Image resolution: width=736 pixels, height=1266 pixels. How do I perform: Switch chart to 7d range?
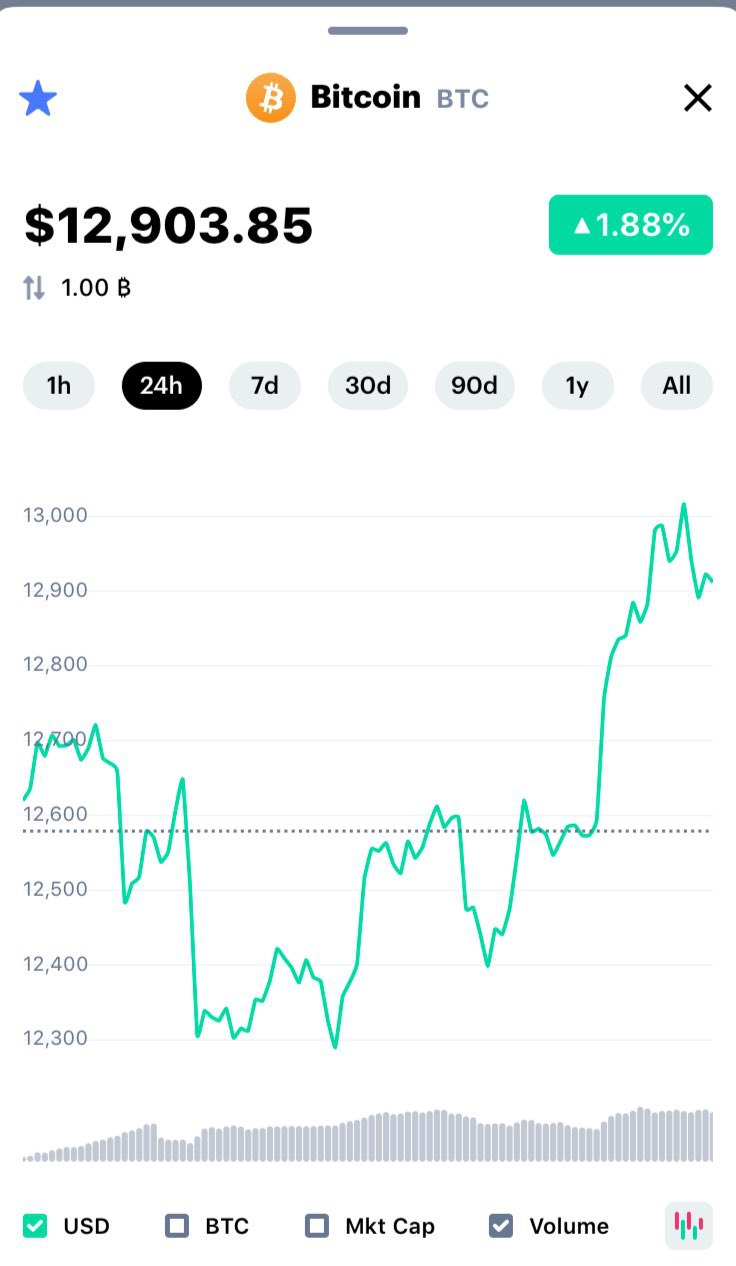tap(265, 386)
